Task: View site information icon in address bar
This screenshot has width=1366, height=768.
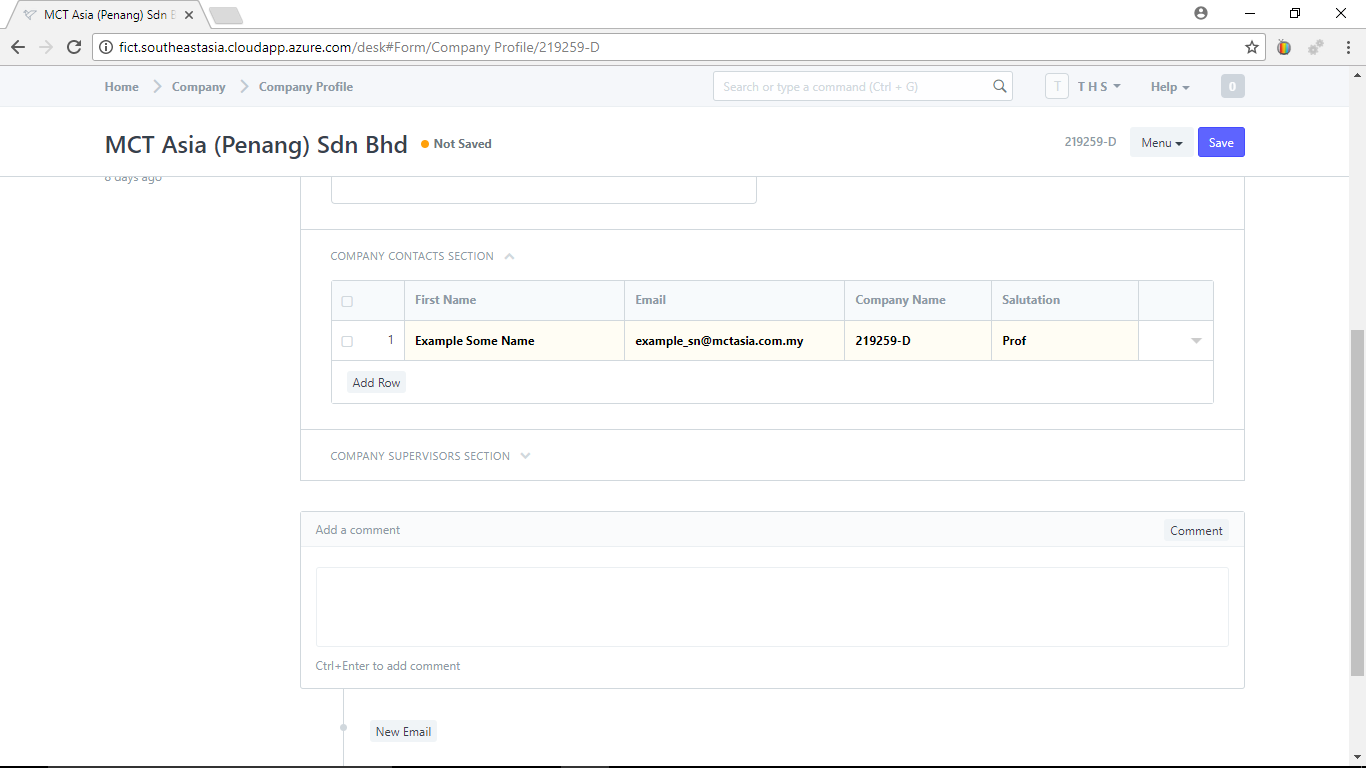Action: 106,47
